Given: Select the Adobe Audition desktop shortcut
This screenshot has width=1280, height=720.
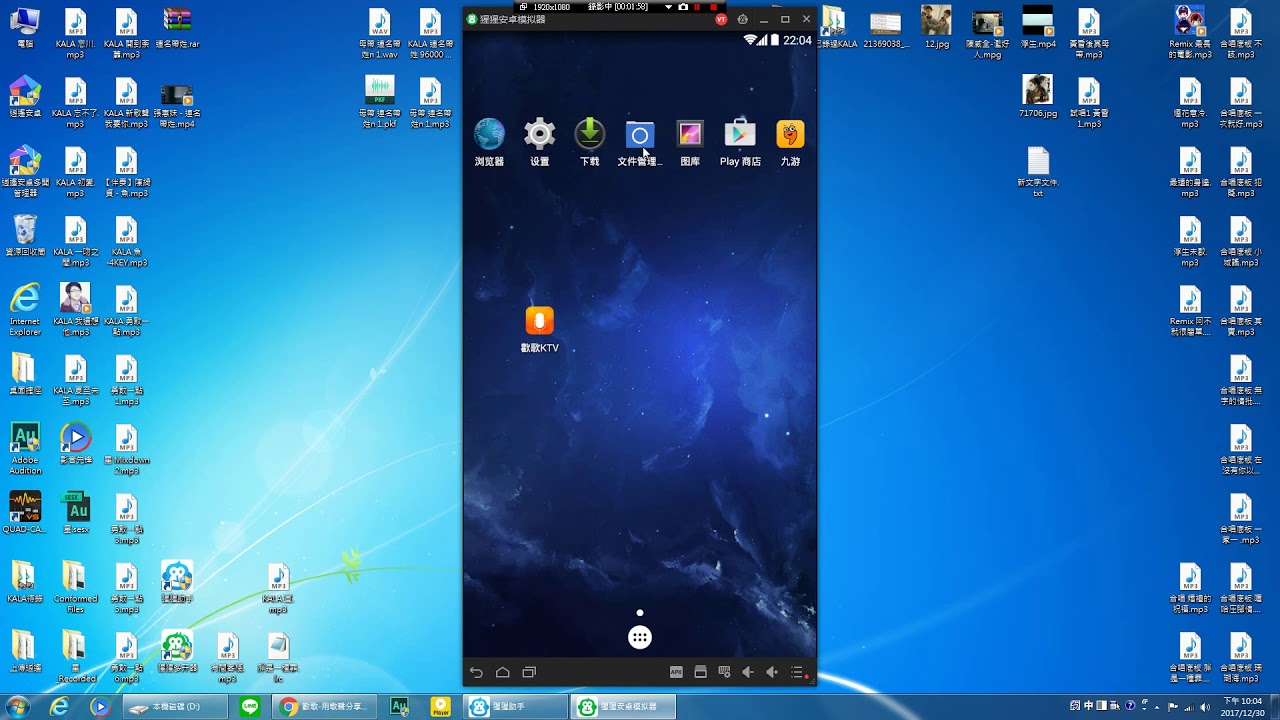Looking at the screenshot, I should coord(25,448).
